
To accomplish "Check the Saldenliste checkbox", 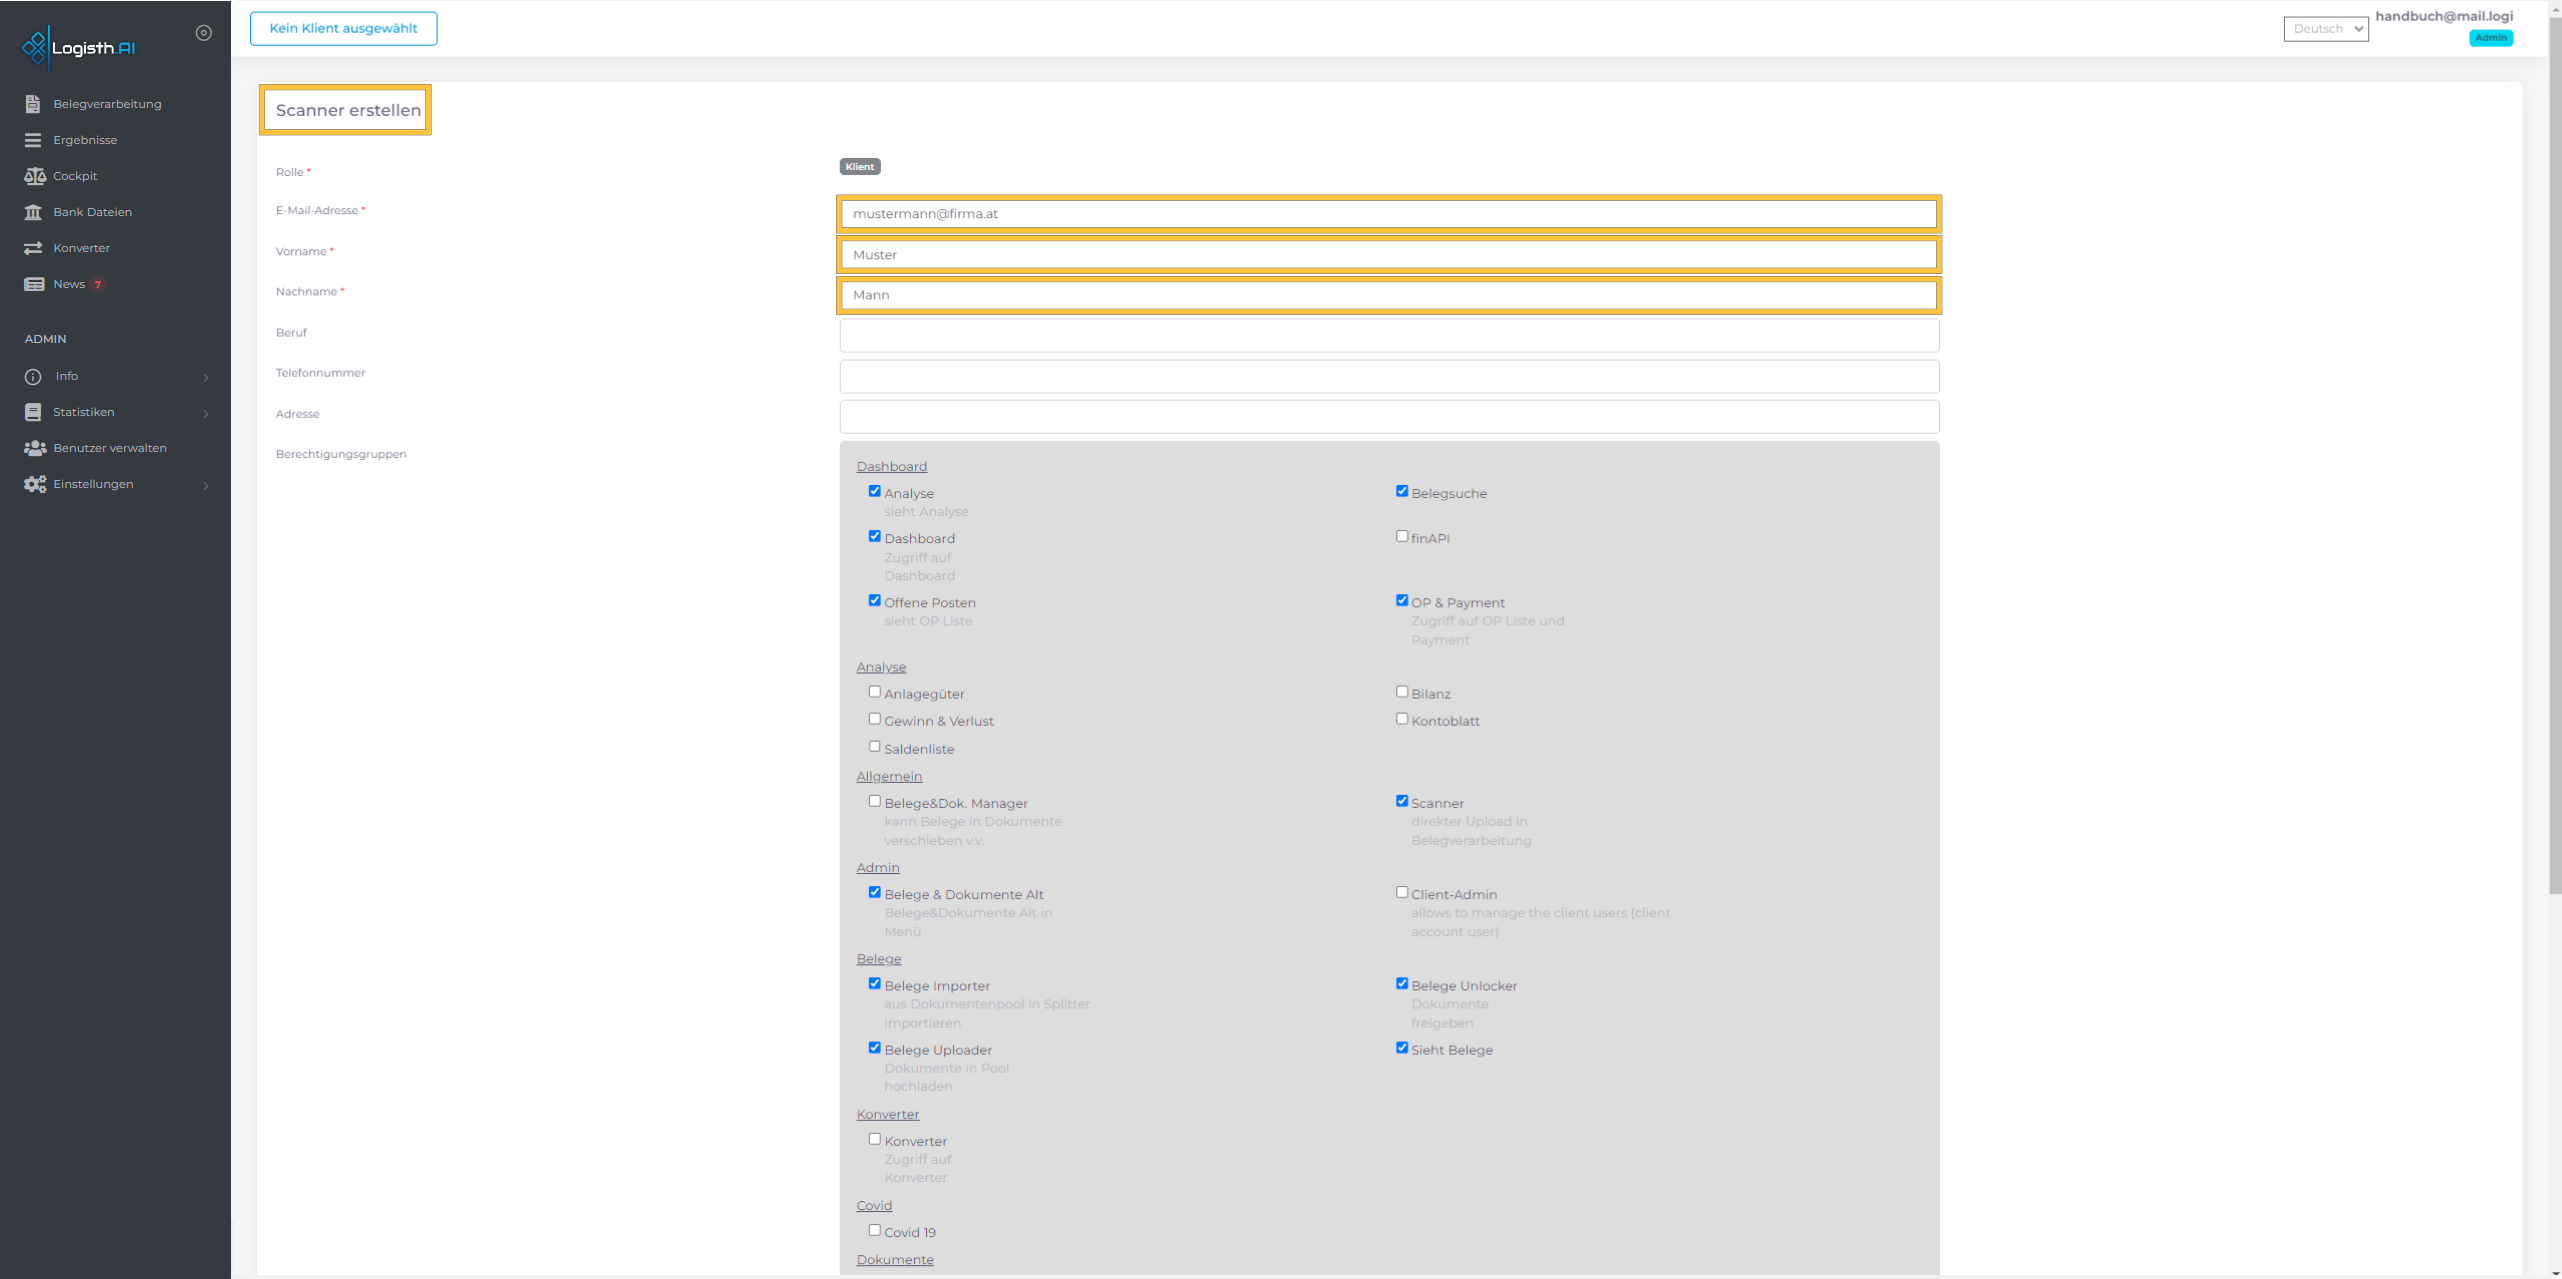I will pos(875,746).
